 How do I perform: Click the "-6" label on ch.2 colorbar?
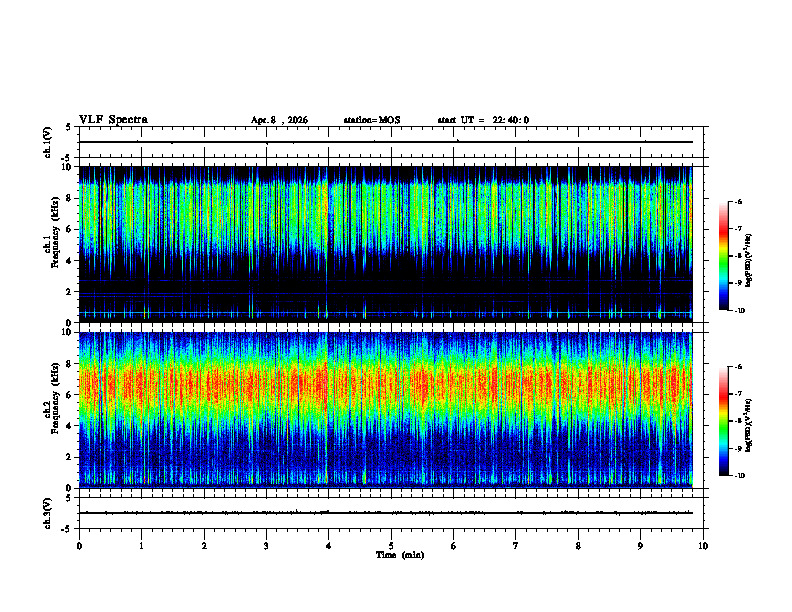click(x=738, y=367)
